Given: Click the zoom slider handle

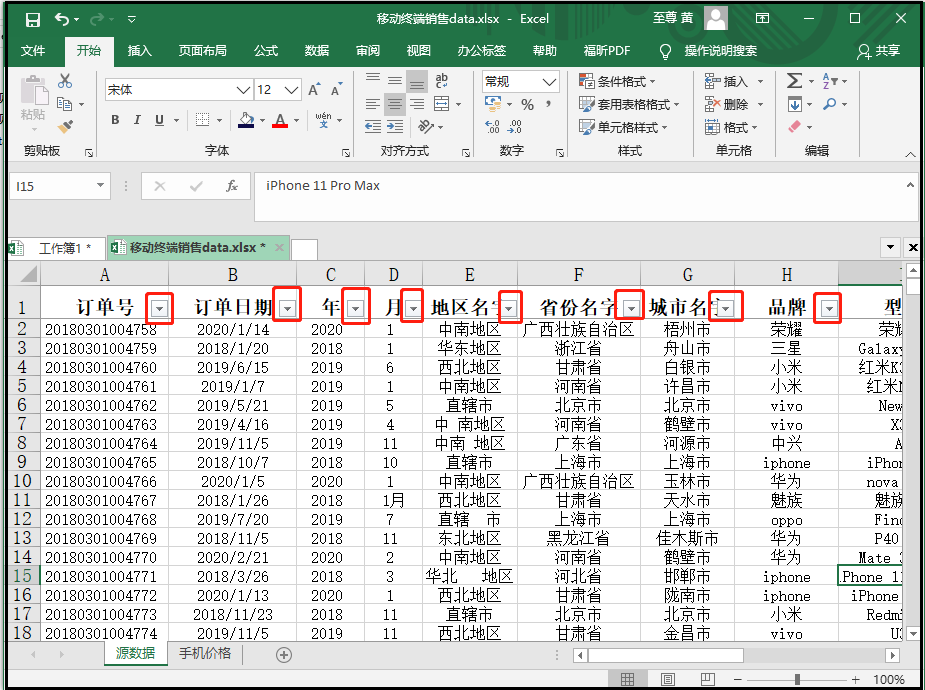Looking at the screenshot, I should (798, 679).
